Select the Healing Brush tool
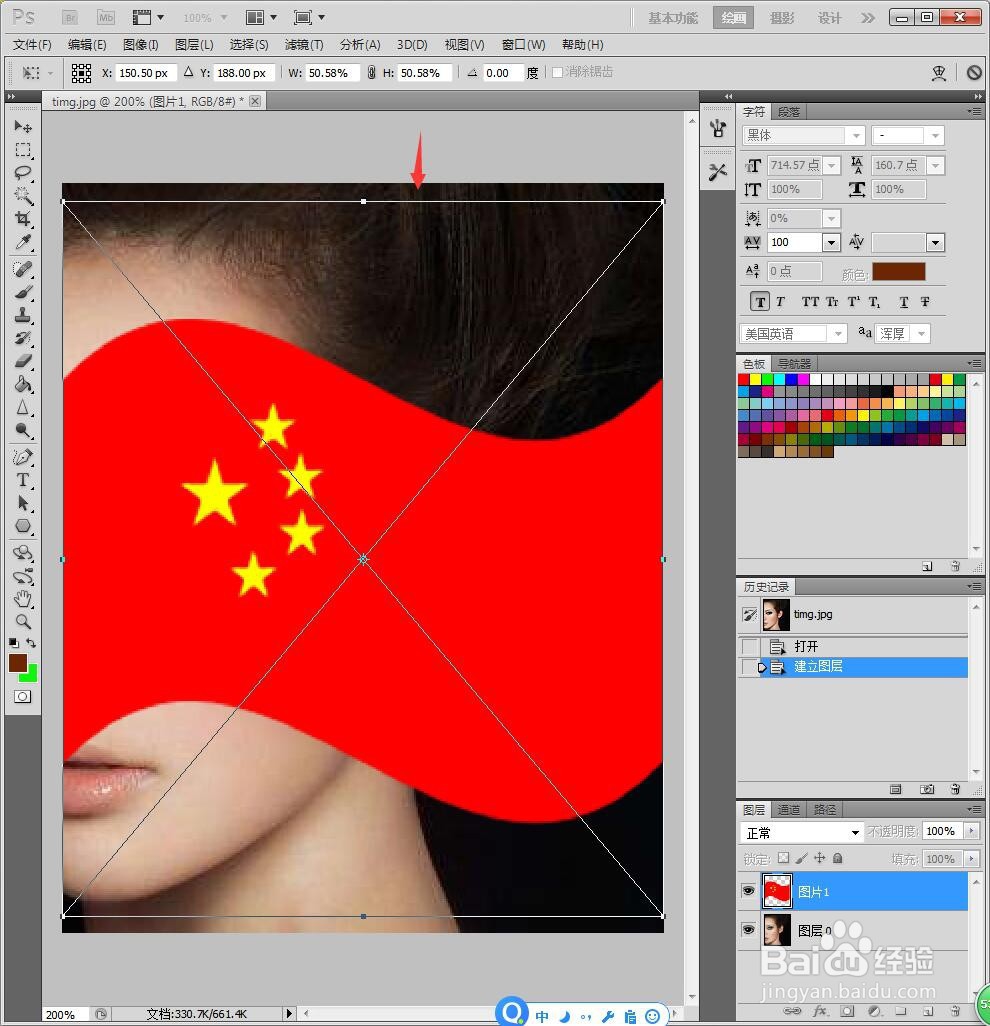Image resolution: width=990 pixels, height=1026 pixels. 23,269
